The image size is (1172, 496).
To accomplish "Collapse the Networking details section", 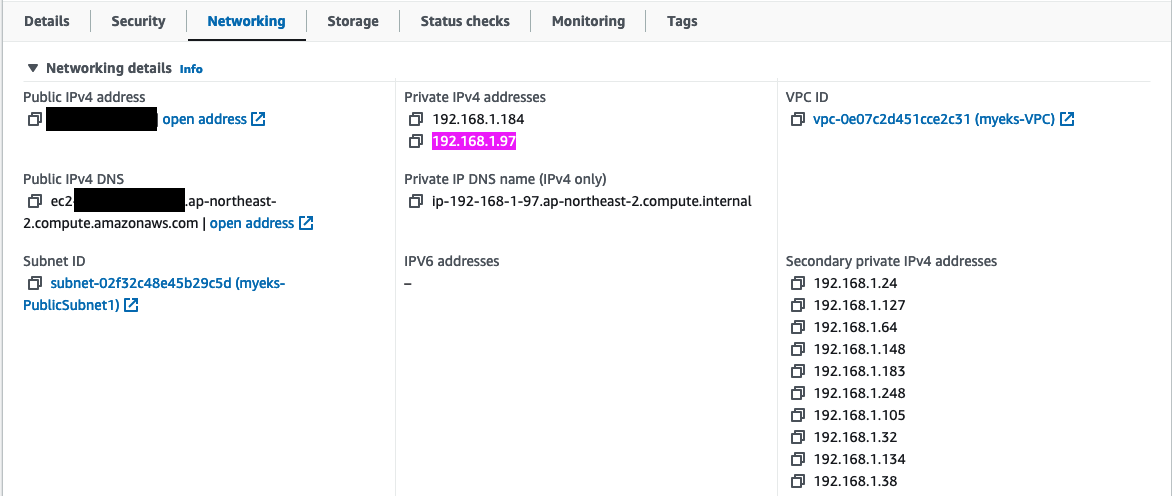I will pos(34,69).
